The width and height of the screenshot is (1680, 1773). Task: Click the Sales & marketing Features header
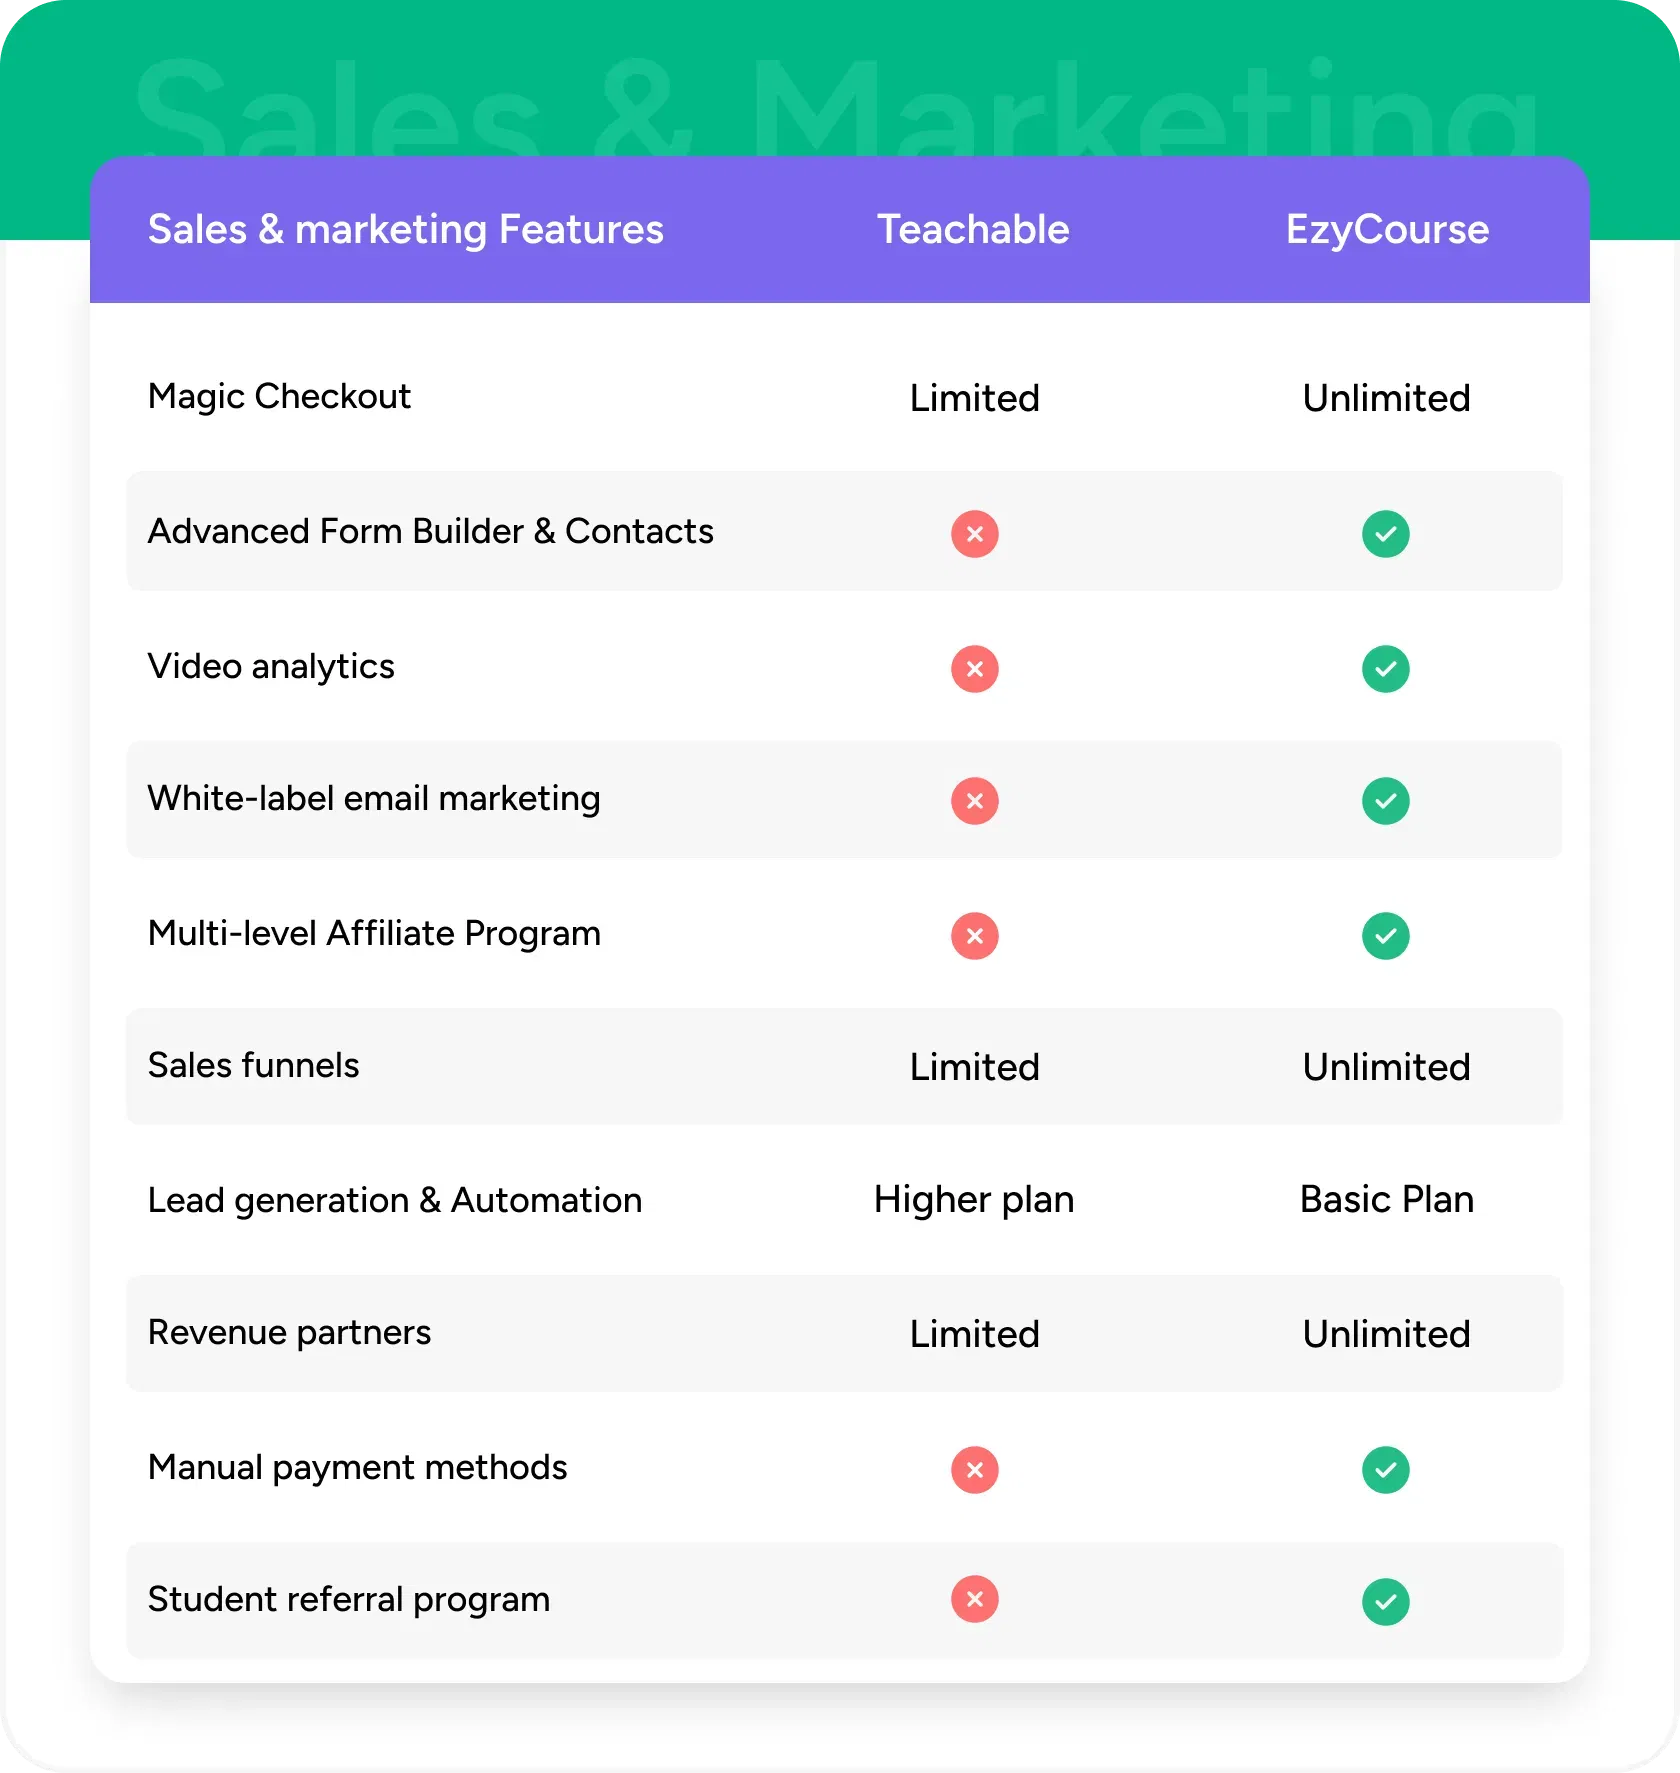[406, 231]
